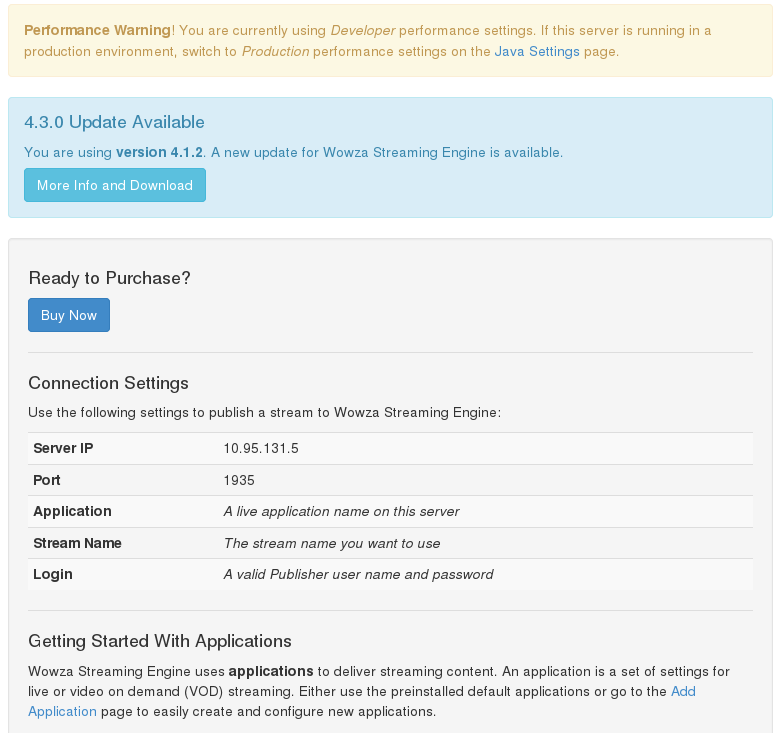The height and width of the screenshot is (733, 782).
Task: Click the Performance Warning bold text
Action: (x=98, y=30)
